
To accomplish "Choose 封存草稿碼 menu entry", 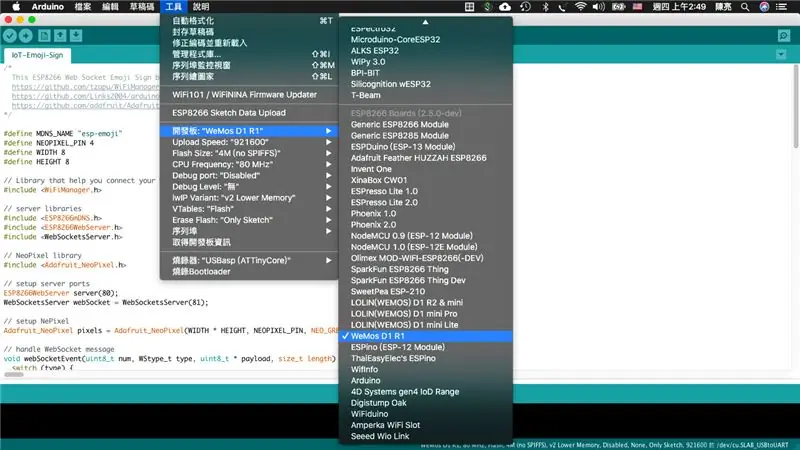I will pos(249,32).
